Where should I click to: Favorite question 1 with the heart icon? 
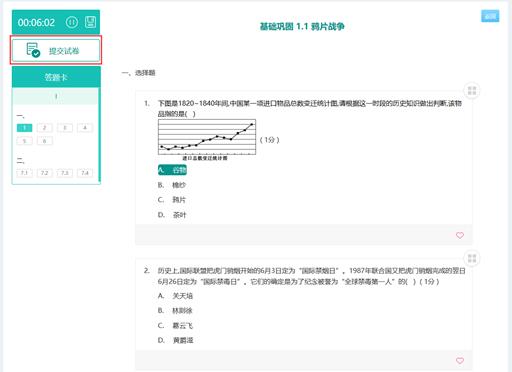(x=460, y=235)
